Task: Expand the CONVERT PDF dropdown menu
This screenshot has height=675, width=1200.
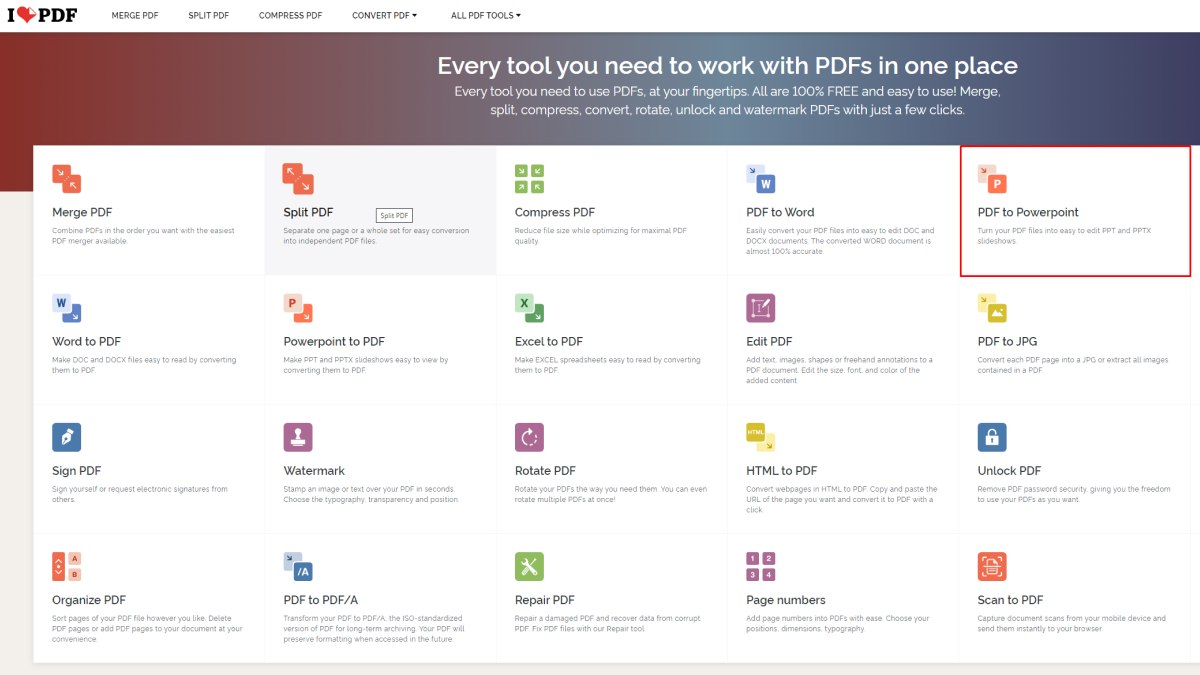Action: coord(385,16)
